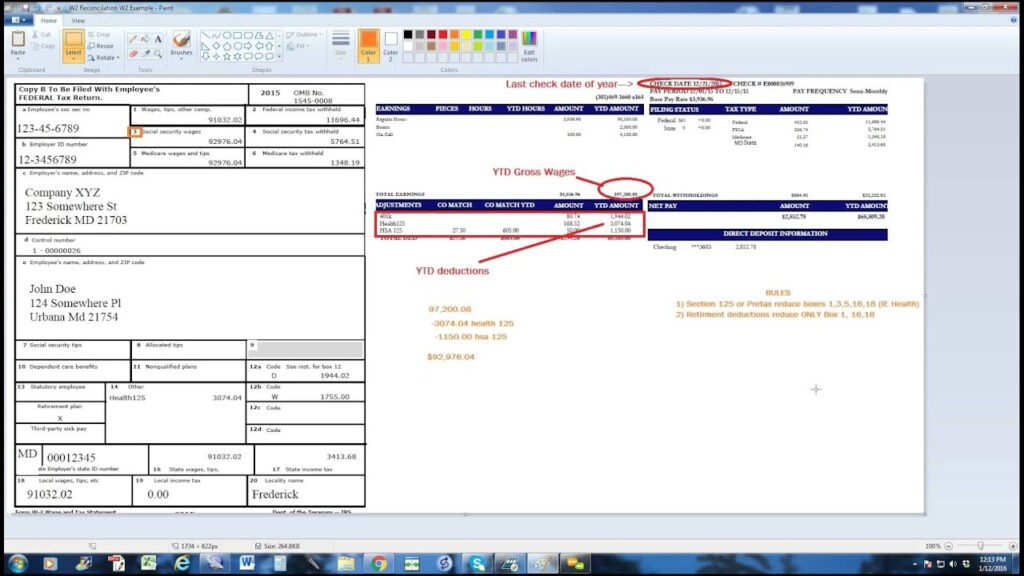The height and width of the screenshot is (576, 1024).
Task: Select the oval shape in Shapes gallery
Action: [228, 35]
